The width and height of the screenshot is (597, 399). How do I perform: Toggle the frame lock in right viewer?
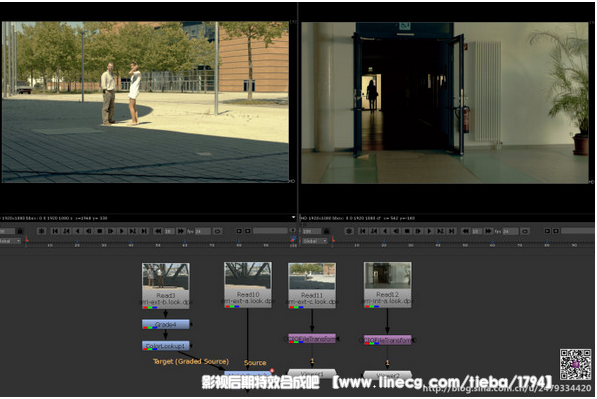(327, 231)
